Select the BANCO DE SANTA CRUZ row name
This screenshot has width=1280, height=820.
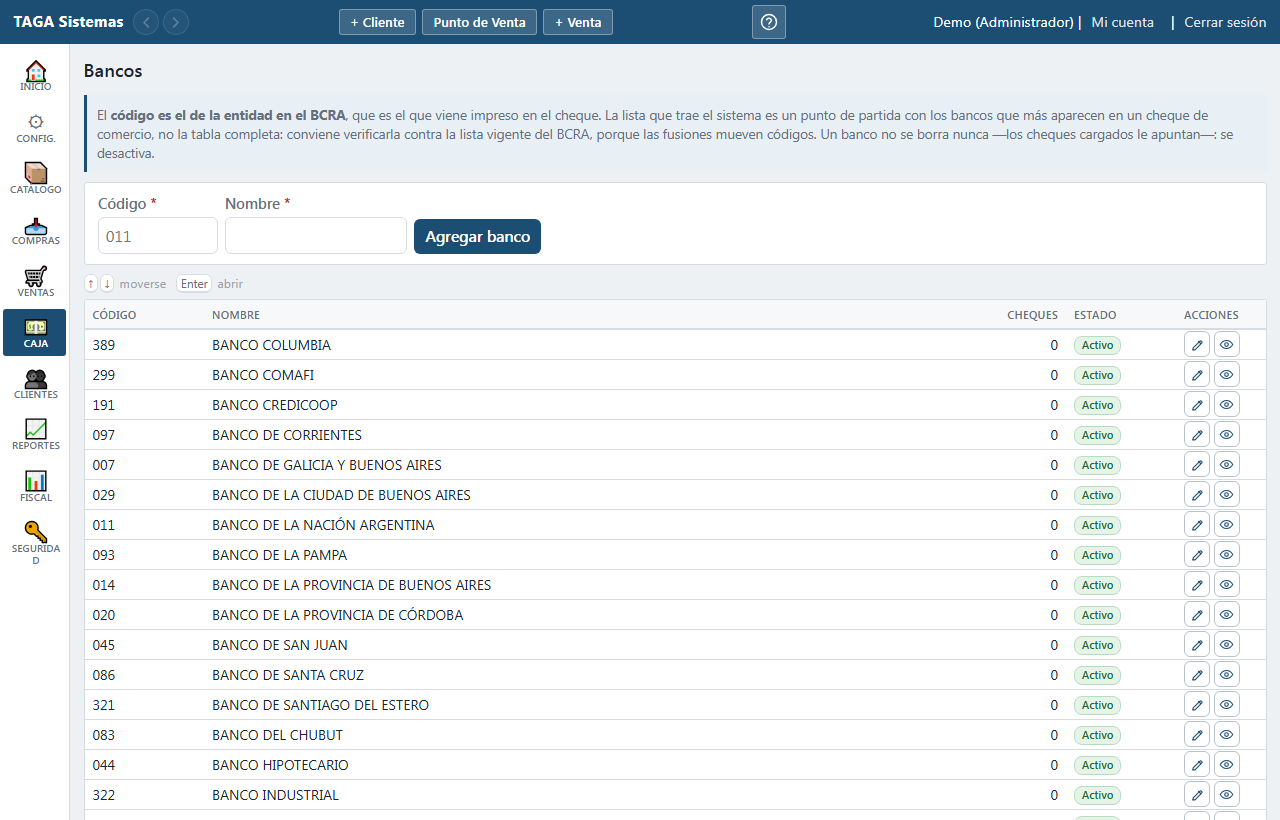pyautogui.click(x=288, y=675)
